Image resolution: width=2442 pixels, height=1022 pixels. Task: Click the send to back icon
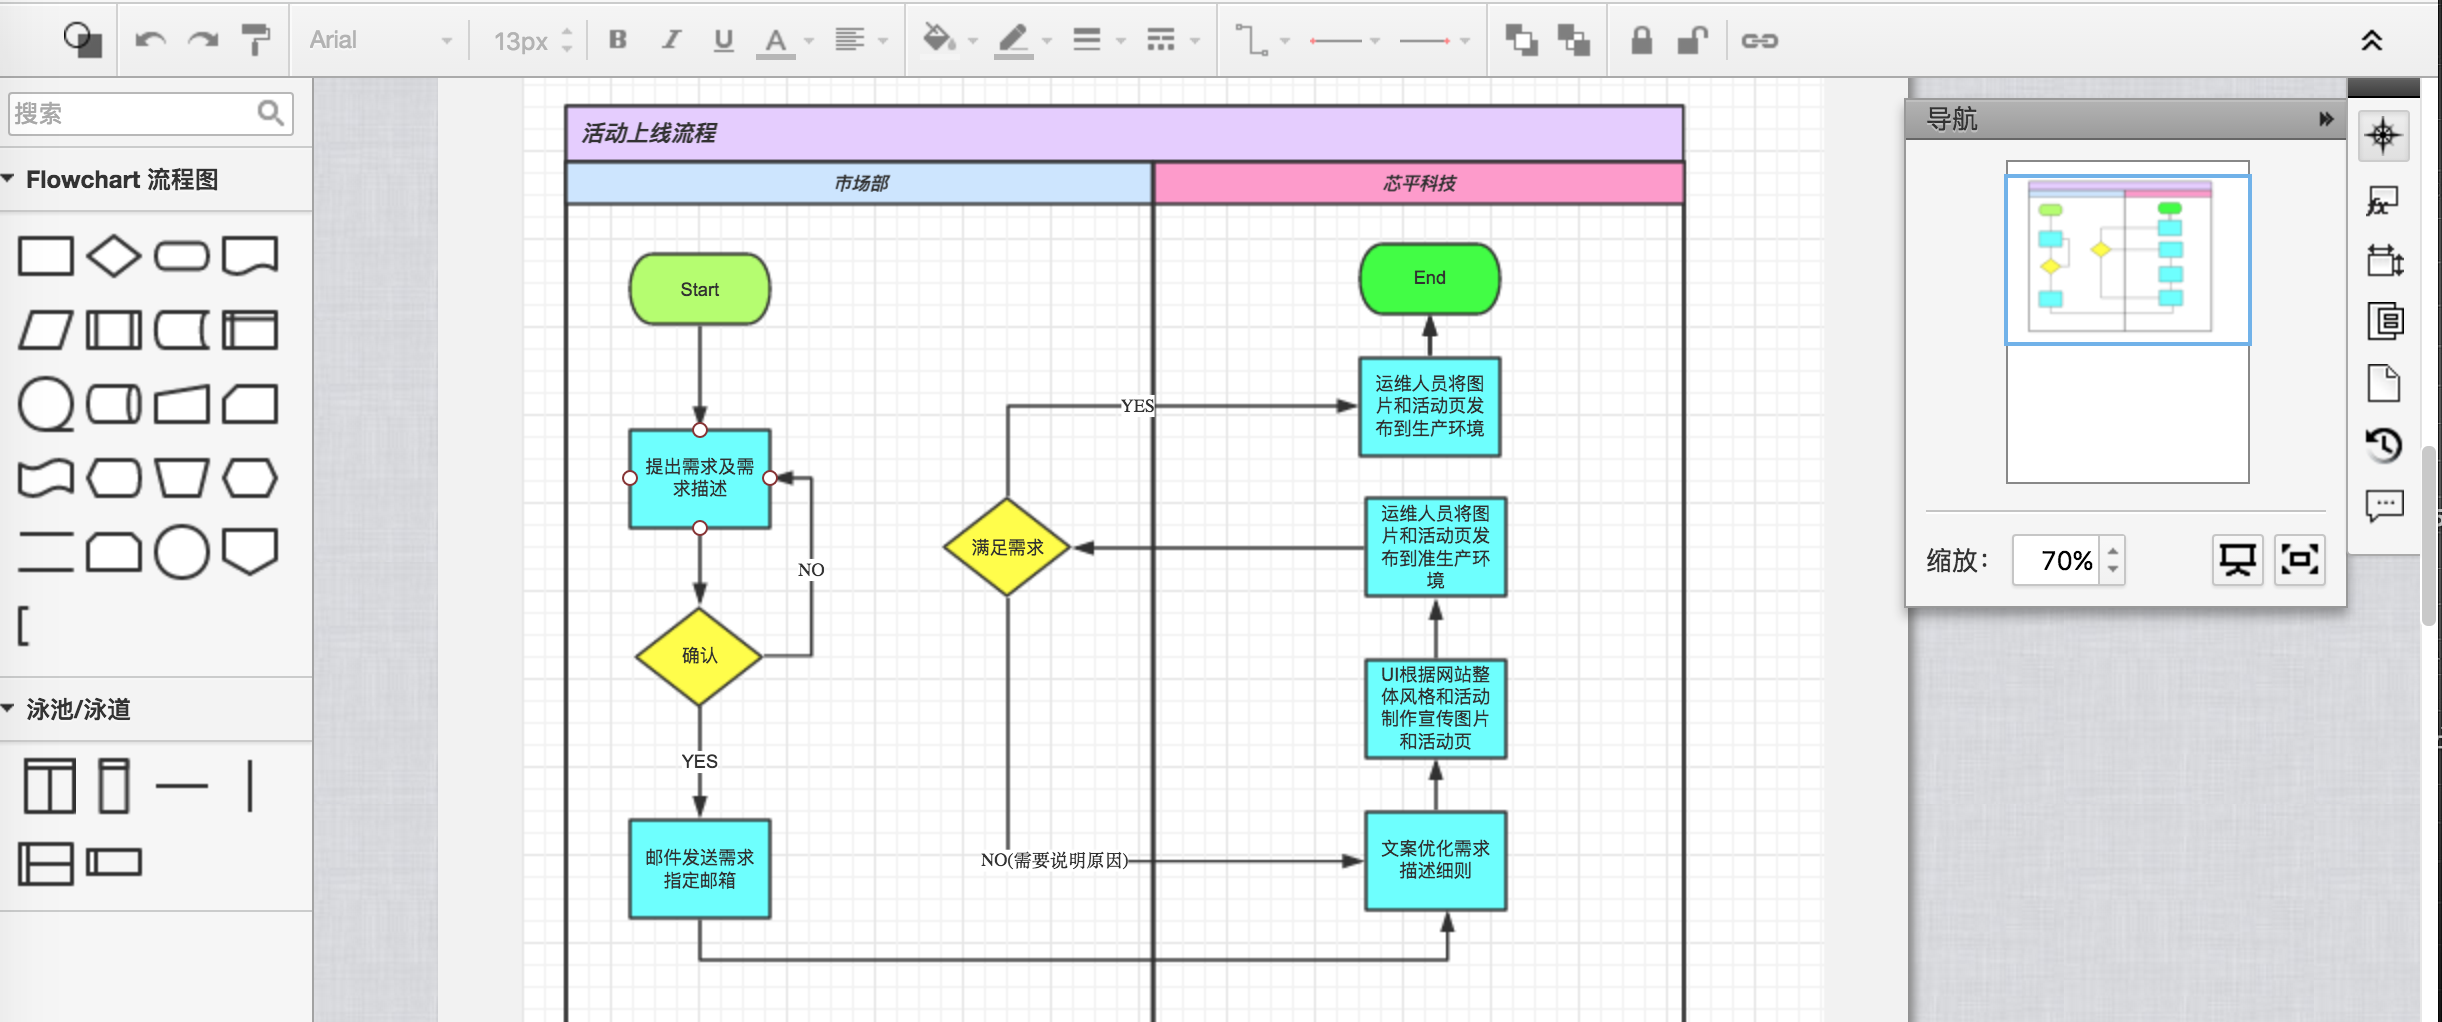click(x=1574, y=40)
